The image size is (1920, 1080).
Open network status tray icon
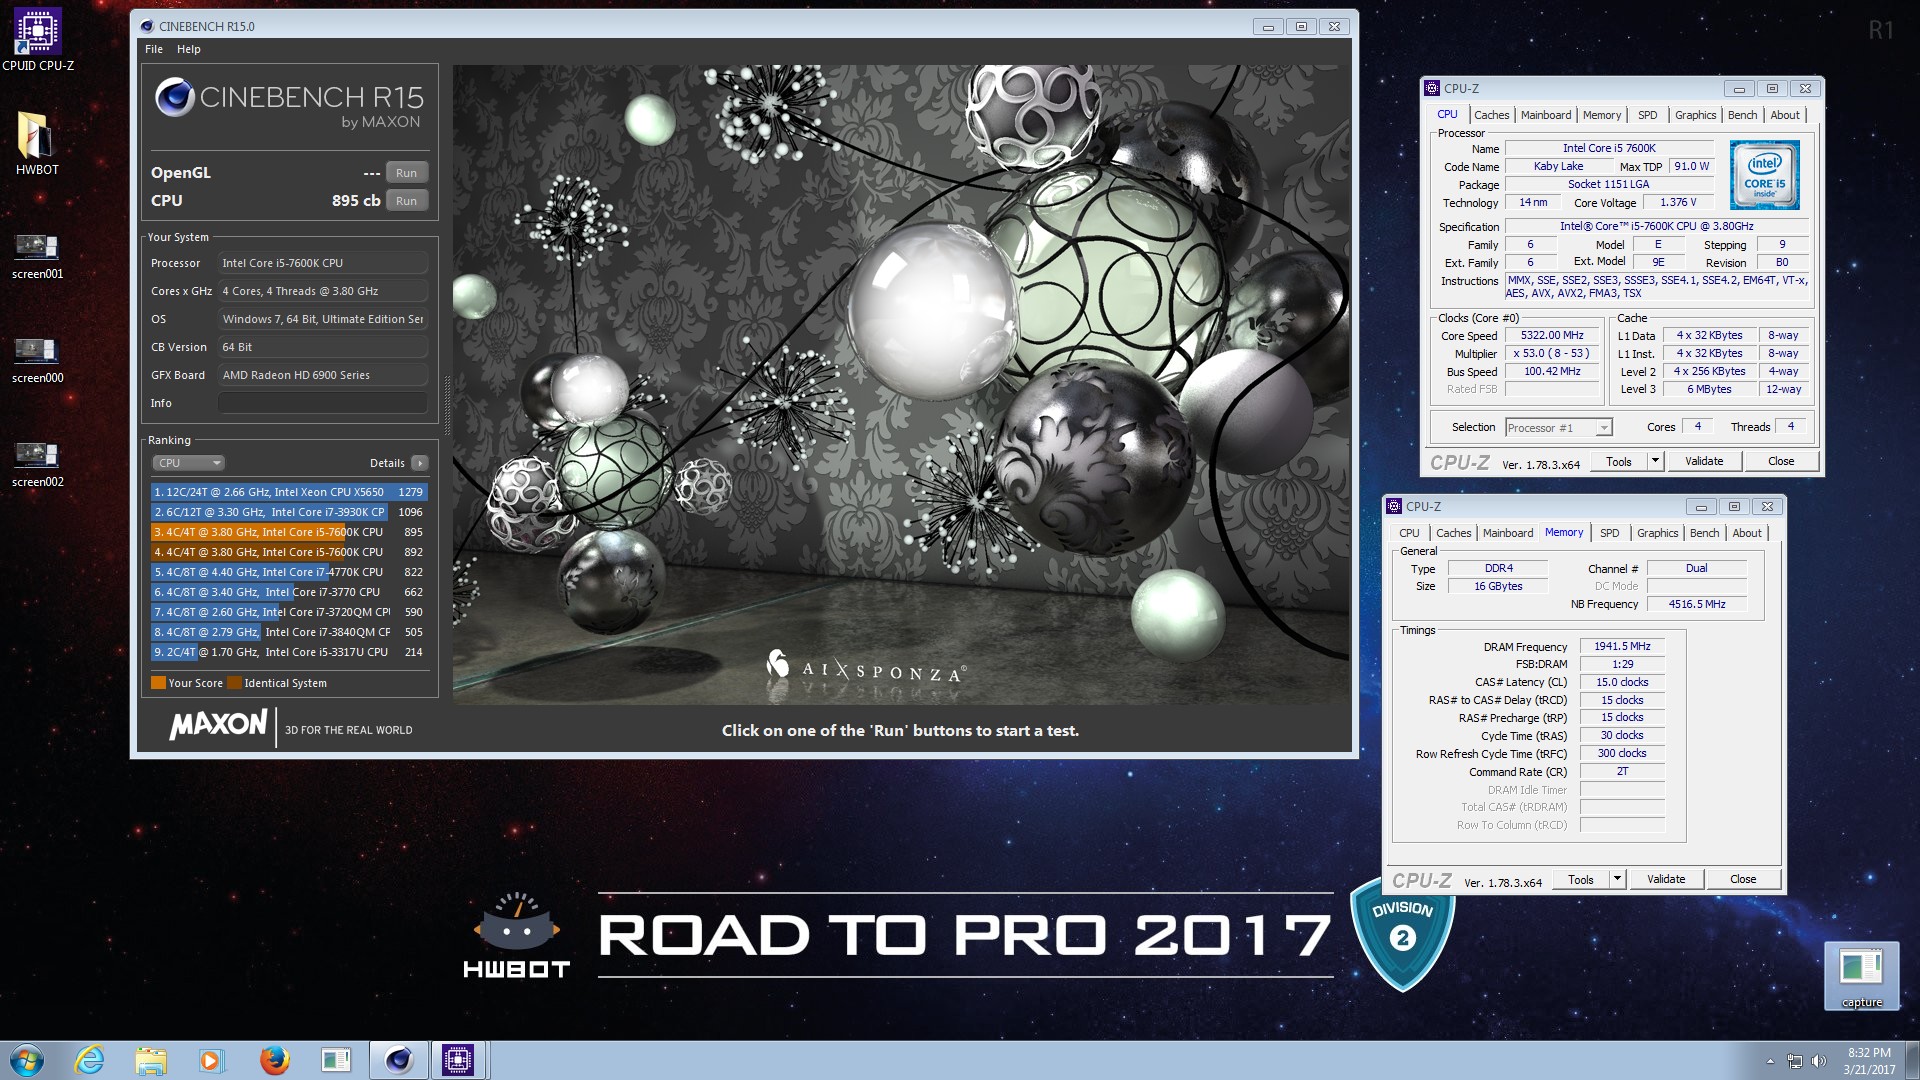pos(1795,1061)
